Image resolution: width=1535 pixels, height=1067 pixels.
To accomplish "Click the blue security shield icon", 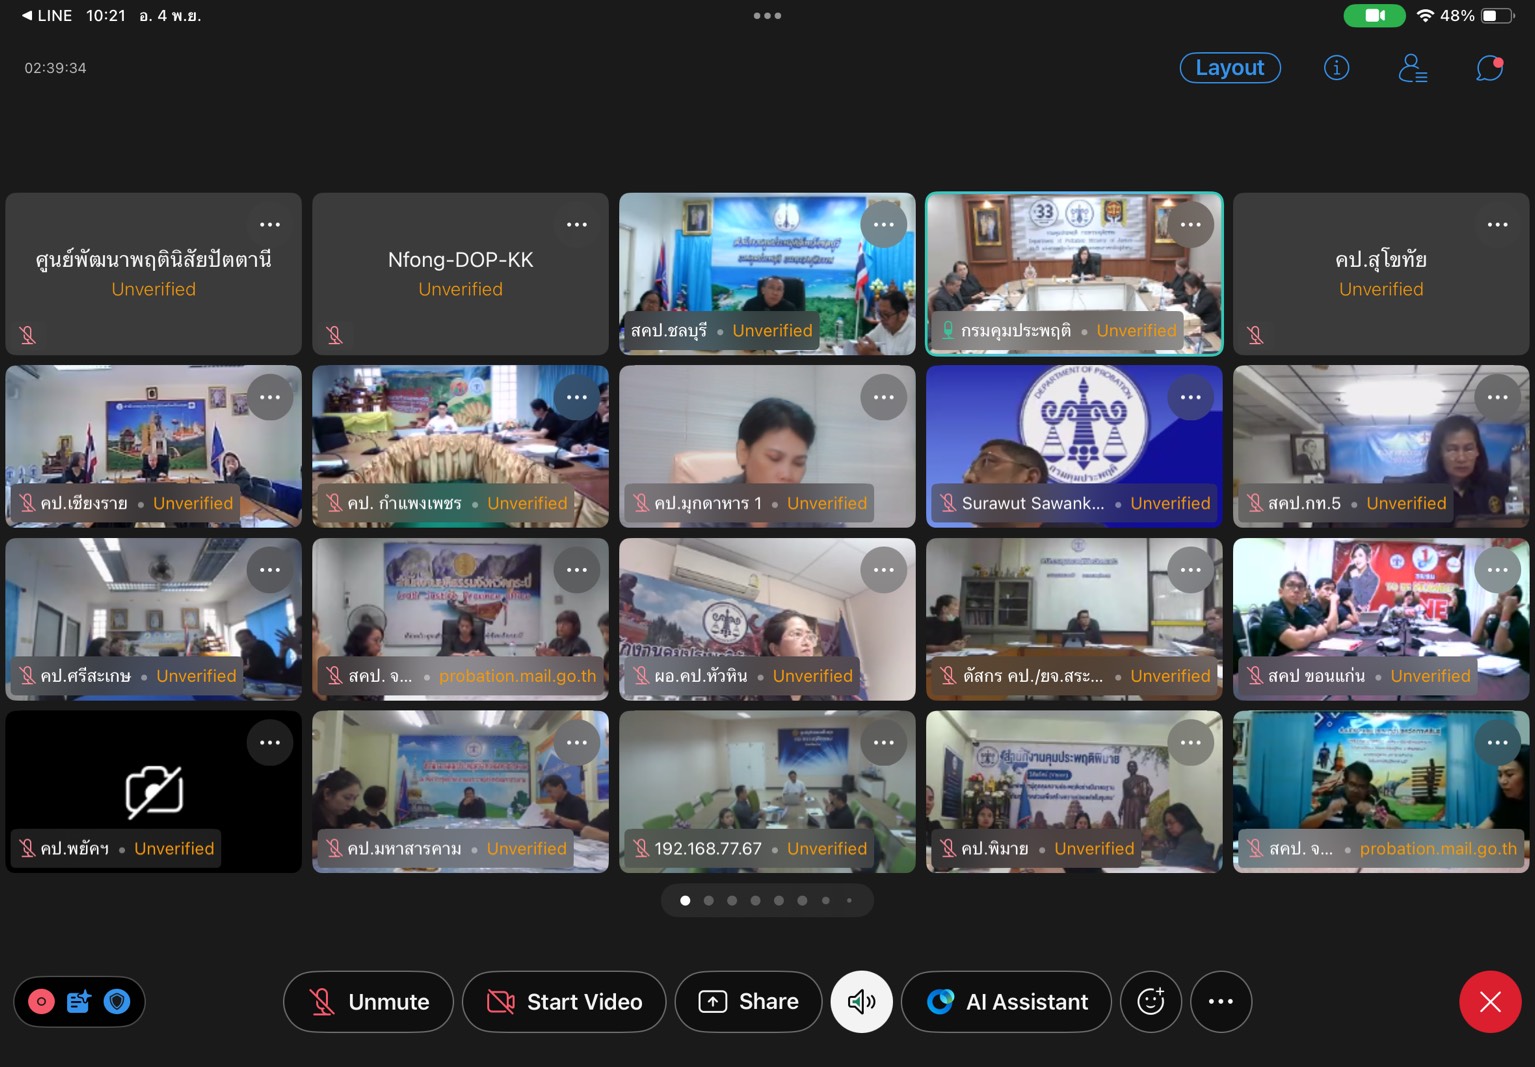I will (x=117, y=1001).
